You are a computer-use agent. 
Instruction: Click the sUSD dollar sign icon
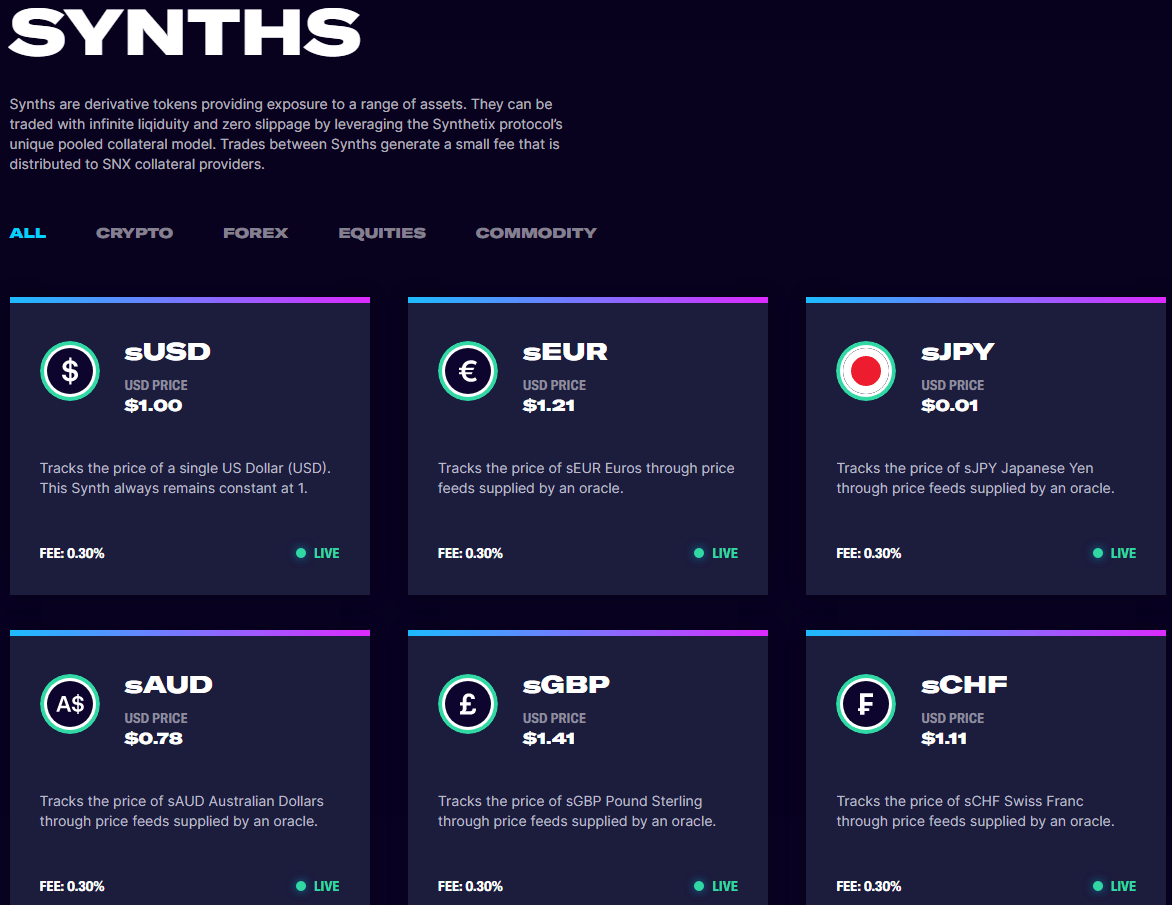[69, 371]
